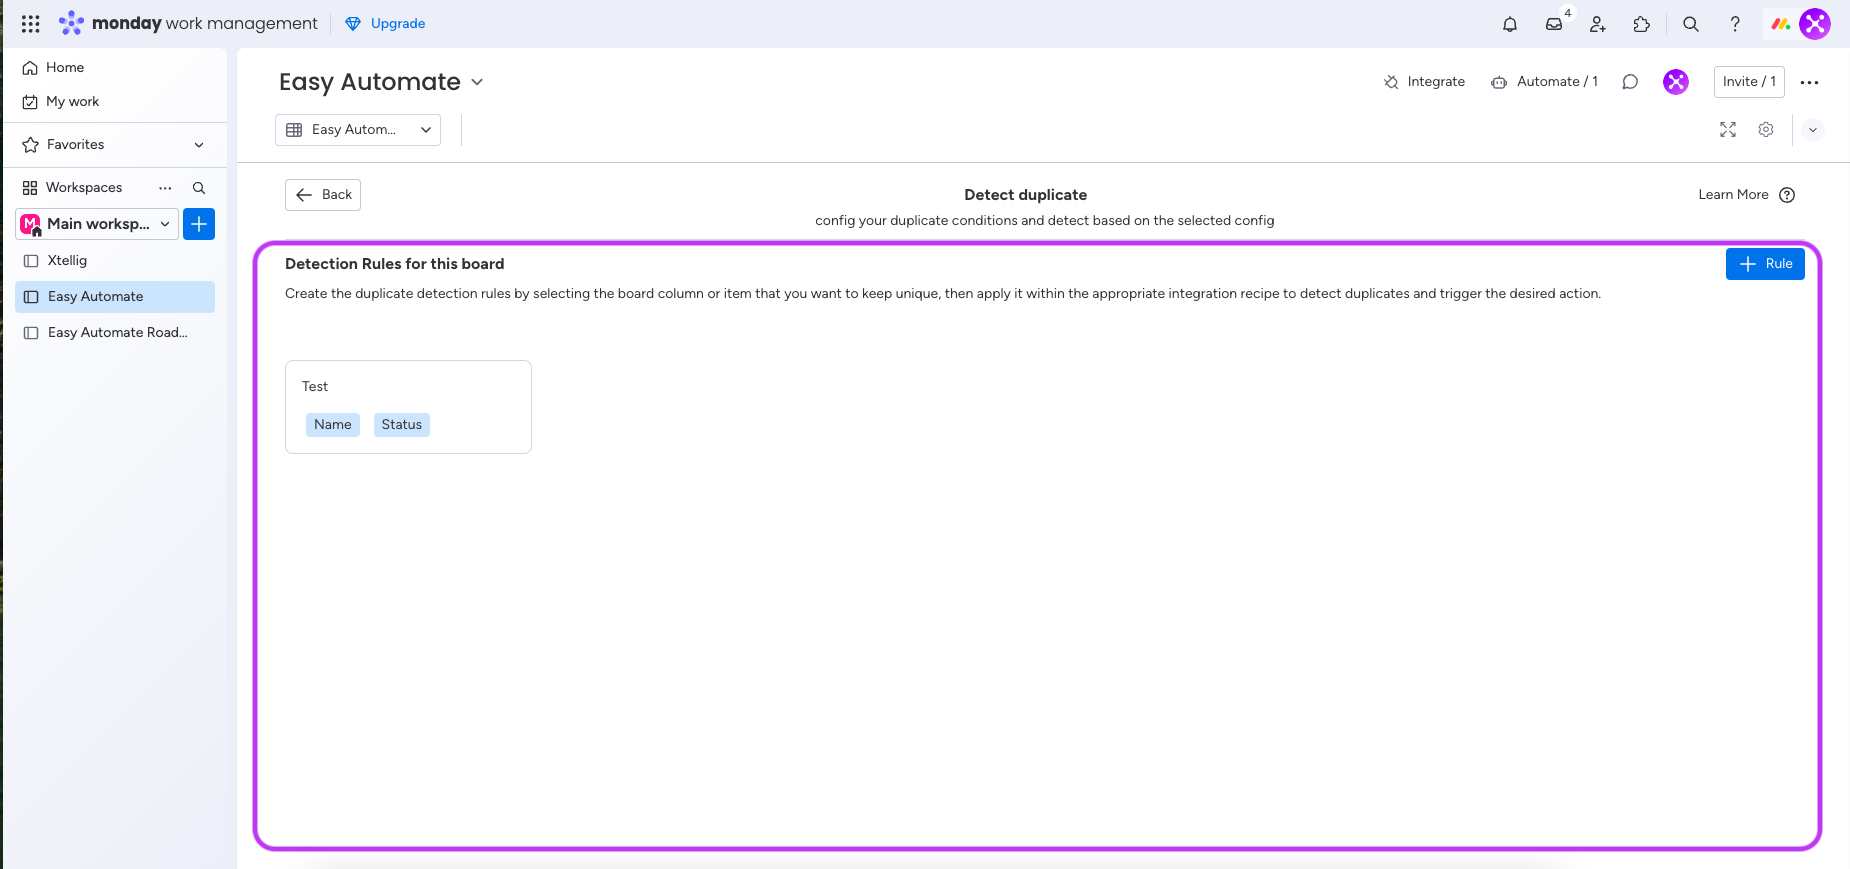Click the search everything magnifier

(1691, 24)
